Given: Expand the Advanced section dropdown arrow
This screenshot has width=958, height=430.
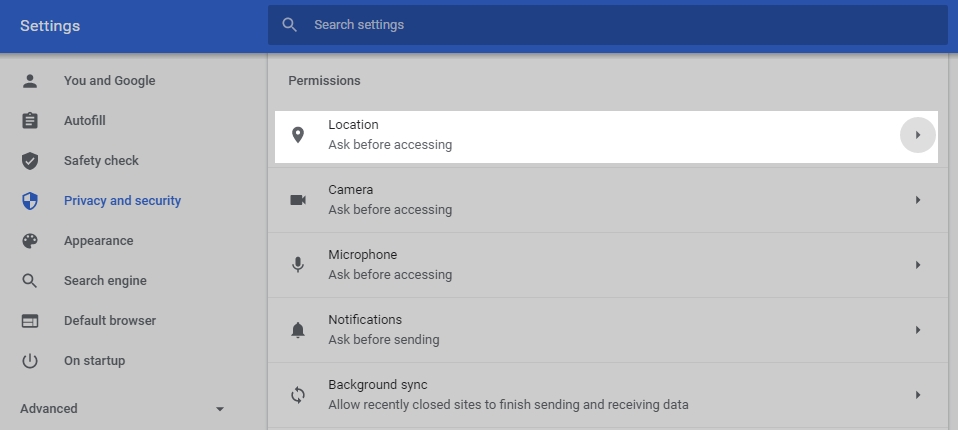Looking at the screenshot, I should (220, 409).
